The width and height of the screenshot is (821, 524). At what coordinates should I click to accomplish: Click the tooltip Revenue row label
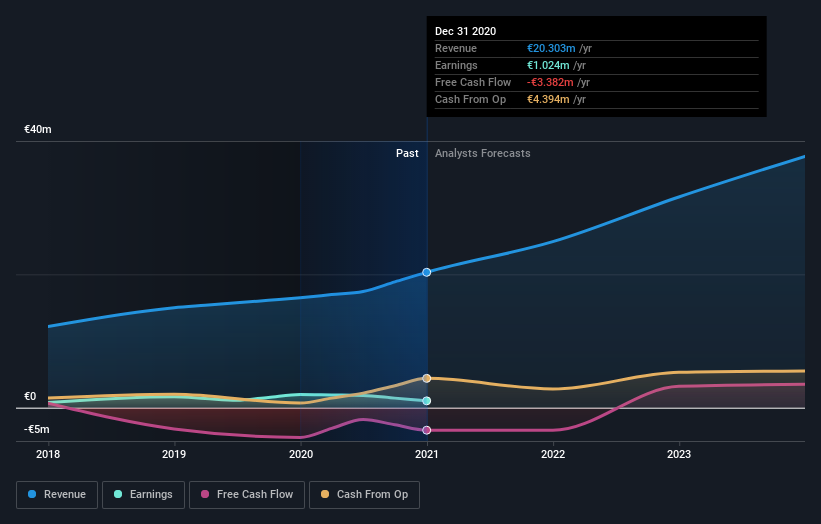click(456, 48)
